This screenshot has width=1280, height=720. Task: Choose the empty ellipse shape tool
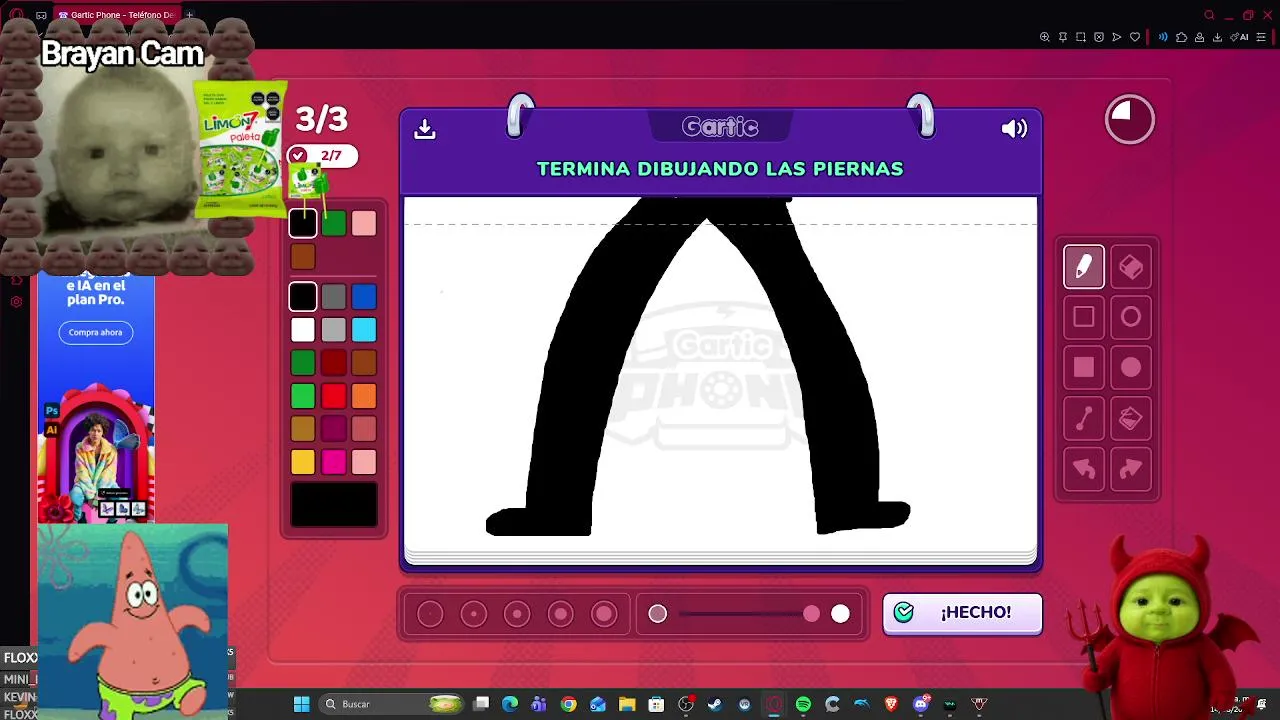pyautogui.click(x=1131, y=317)
